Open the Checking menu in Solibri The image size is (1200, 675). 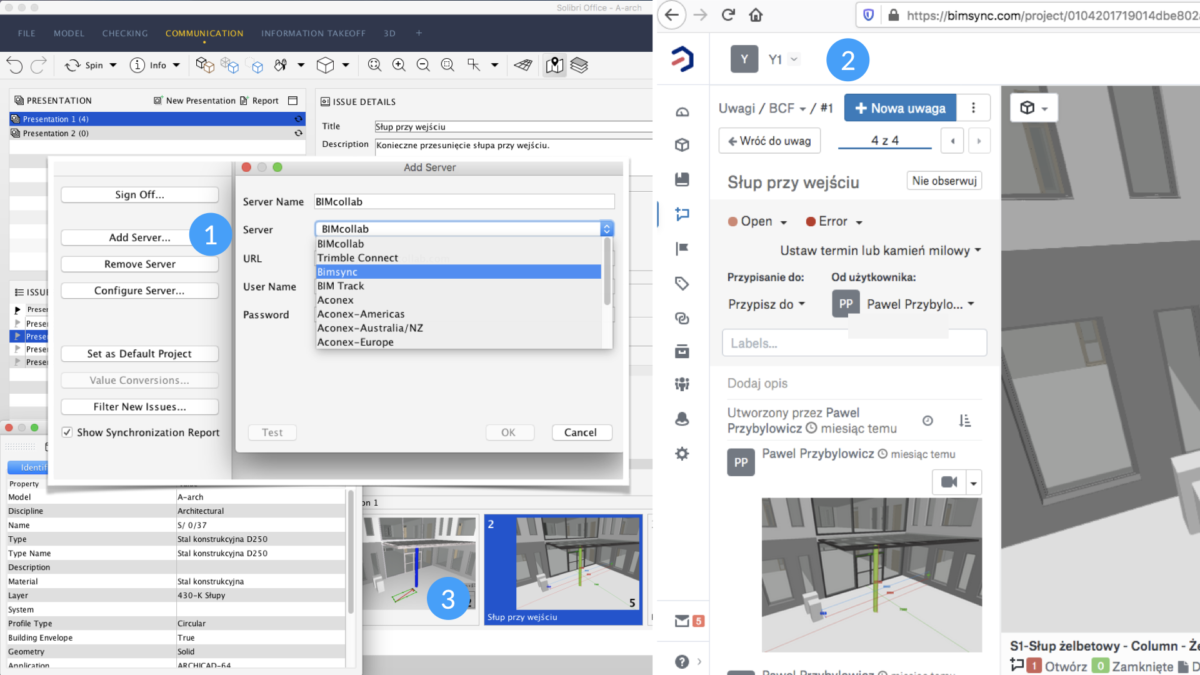point(124,32)
